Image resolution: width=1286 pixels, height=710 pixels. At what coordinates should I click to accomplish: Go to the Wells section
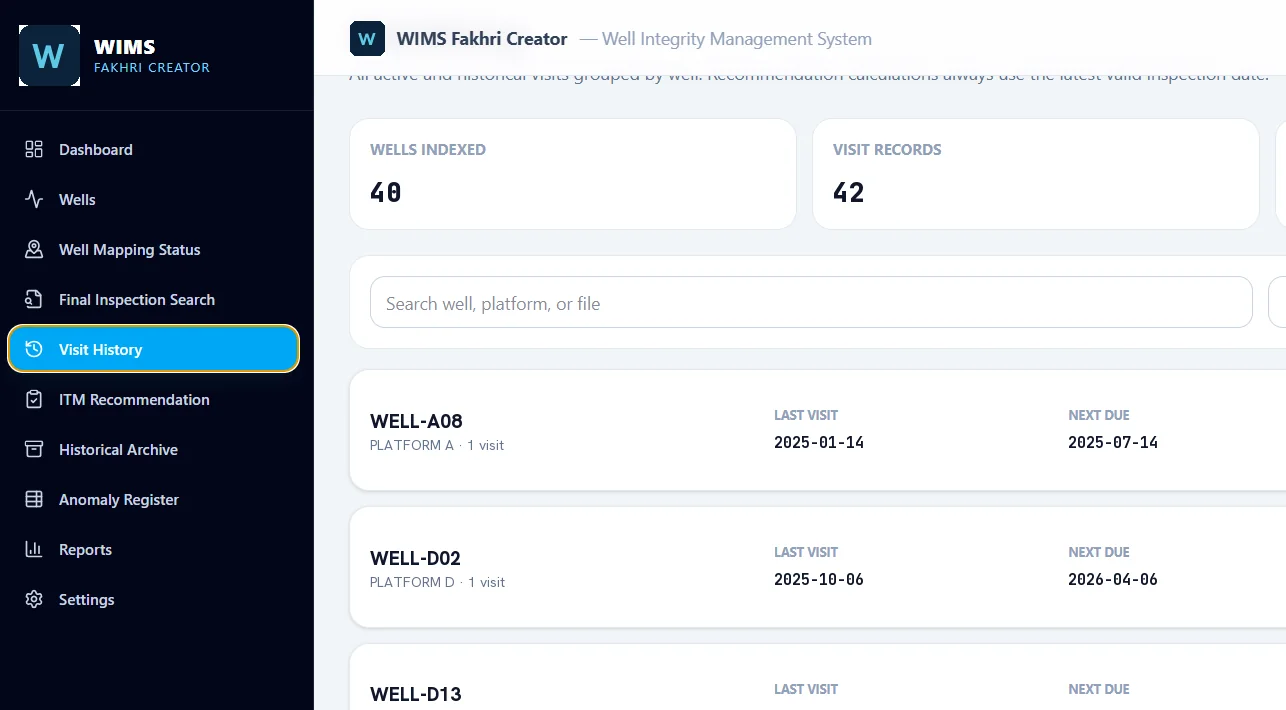[x=153, y=199]
